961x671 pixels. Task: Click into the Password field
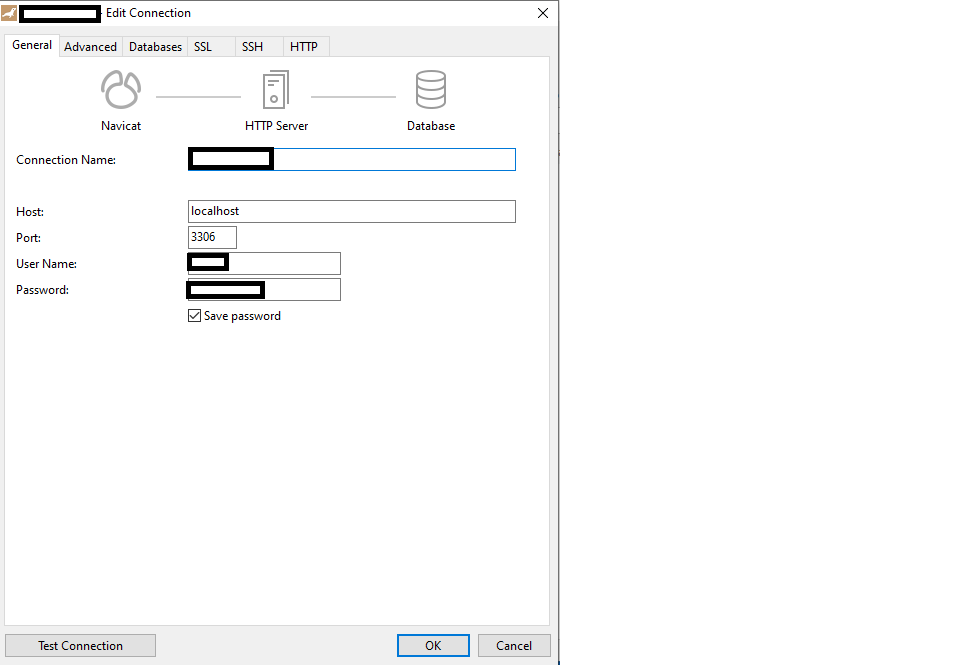click(x=301, y=289)
